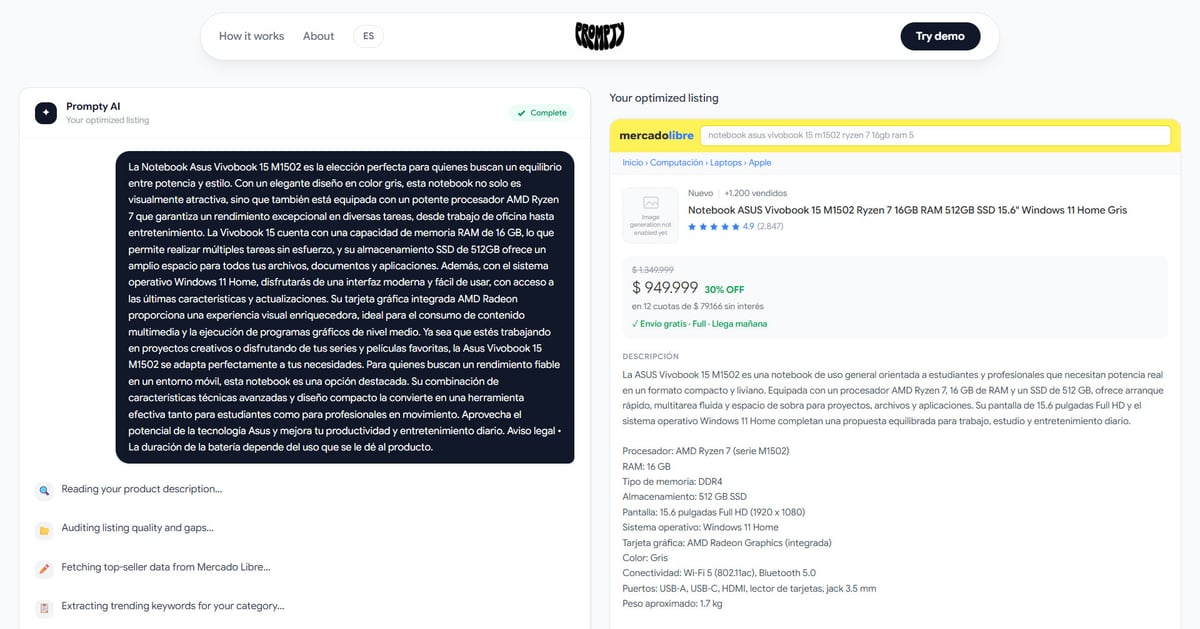Click the Tarjeta gráfica: AMD Radeon line
Viewport: 1200px width, 629px height.
726,543
